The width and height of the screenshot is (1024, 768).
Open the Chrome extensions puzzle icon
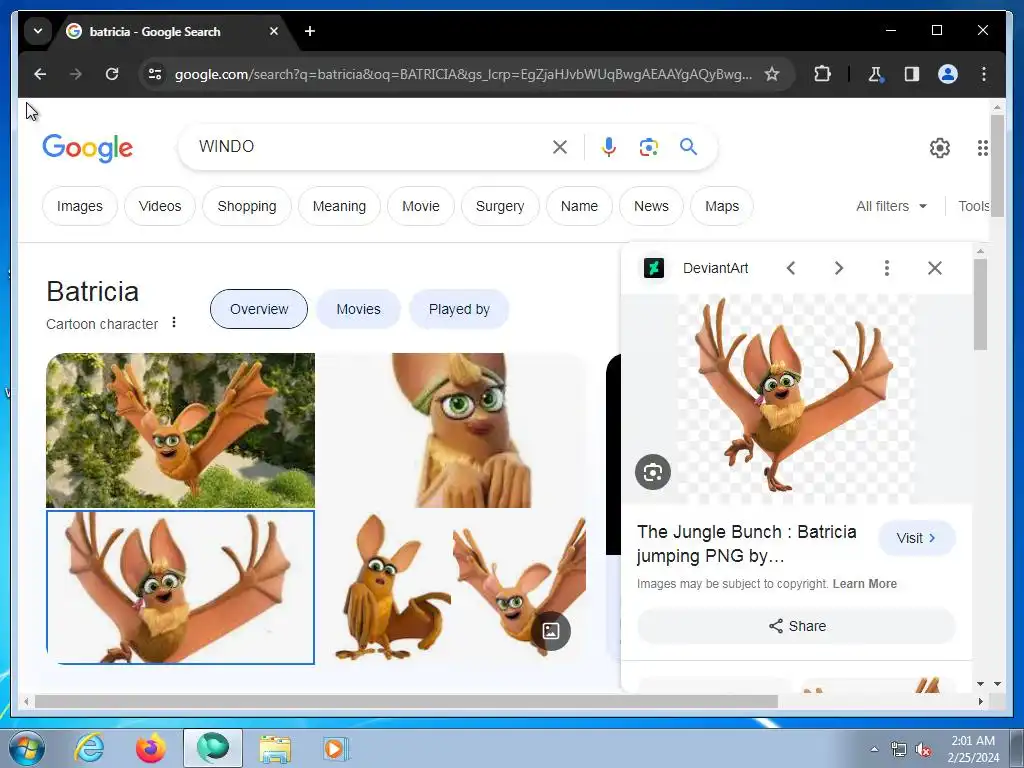point(822,74)
